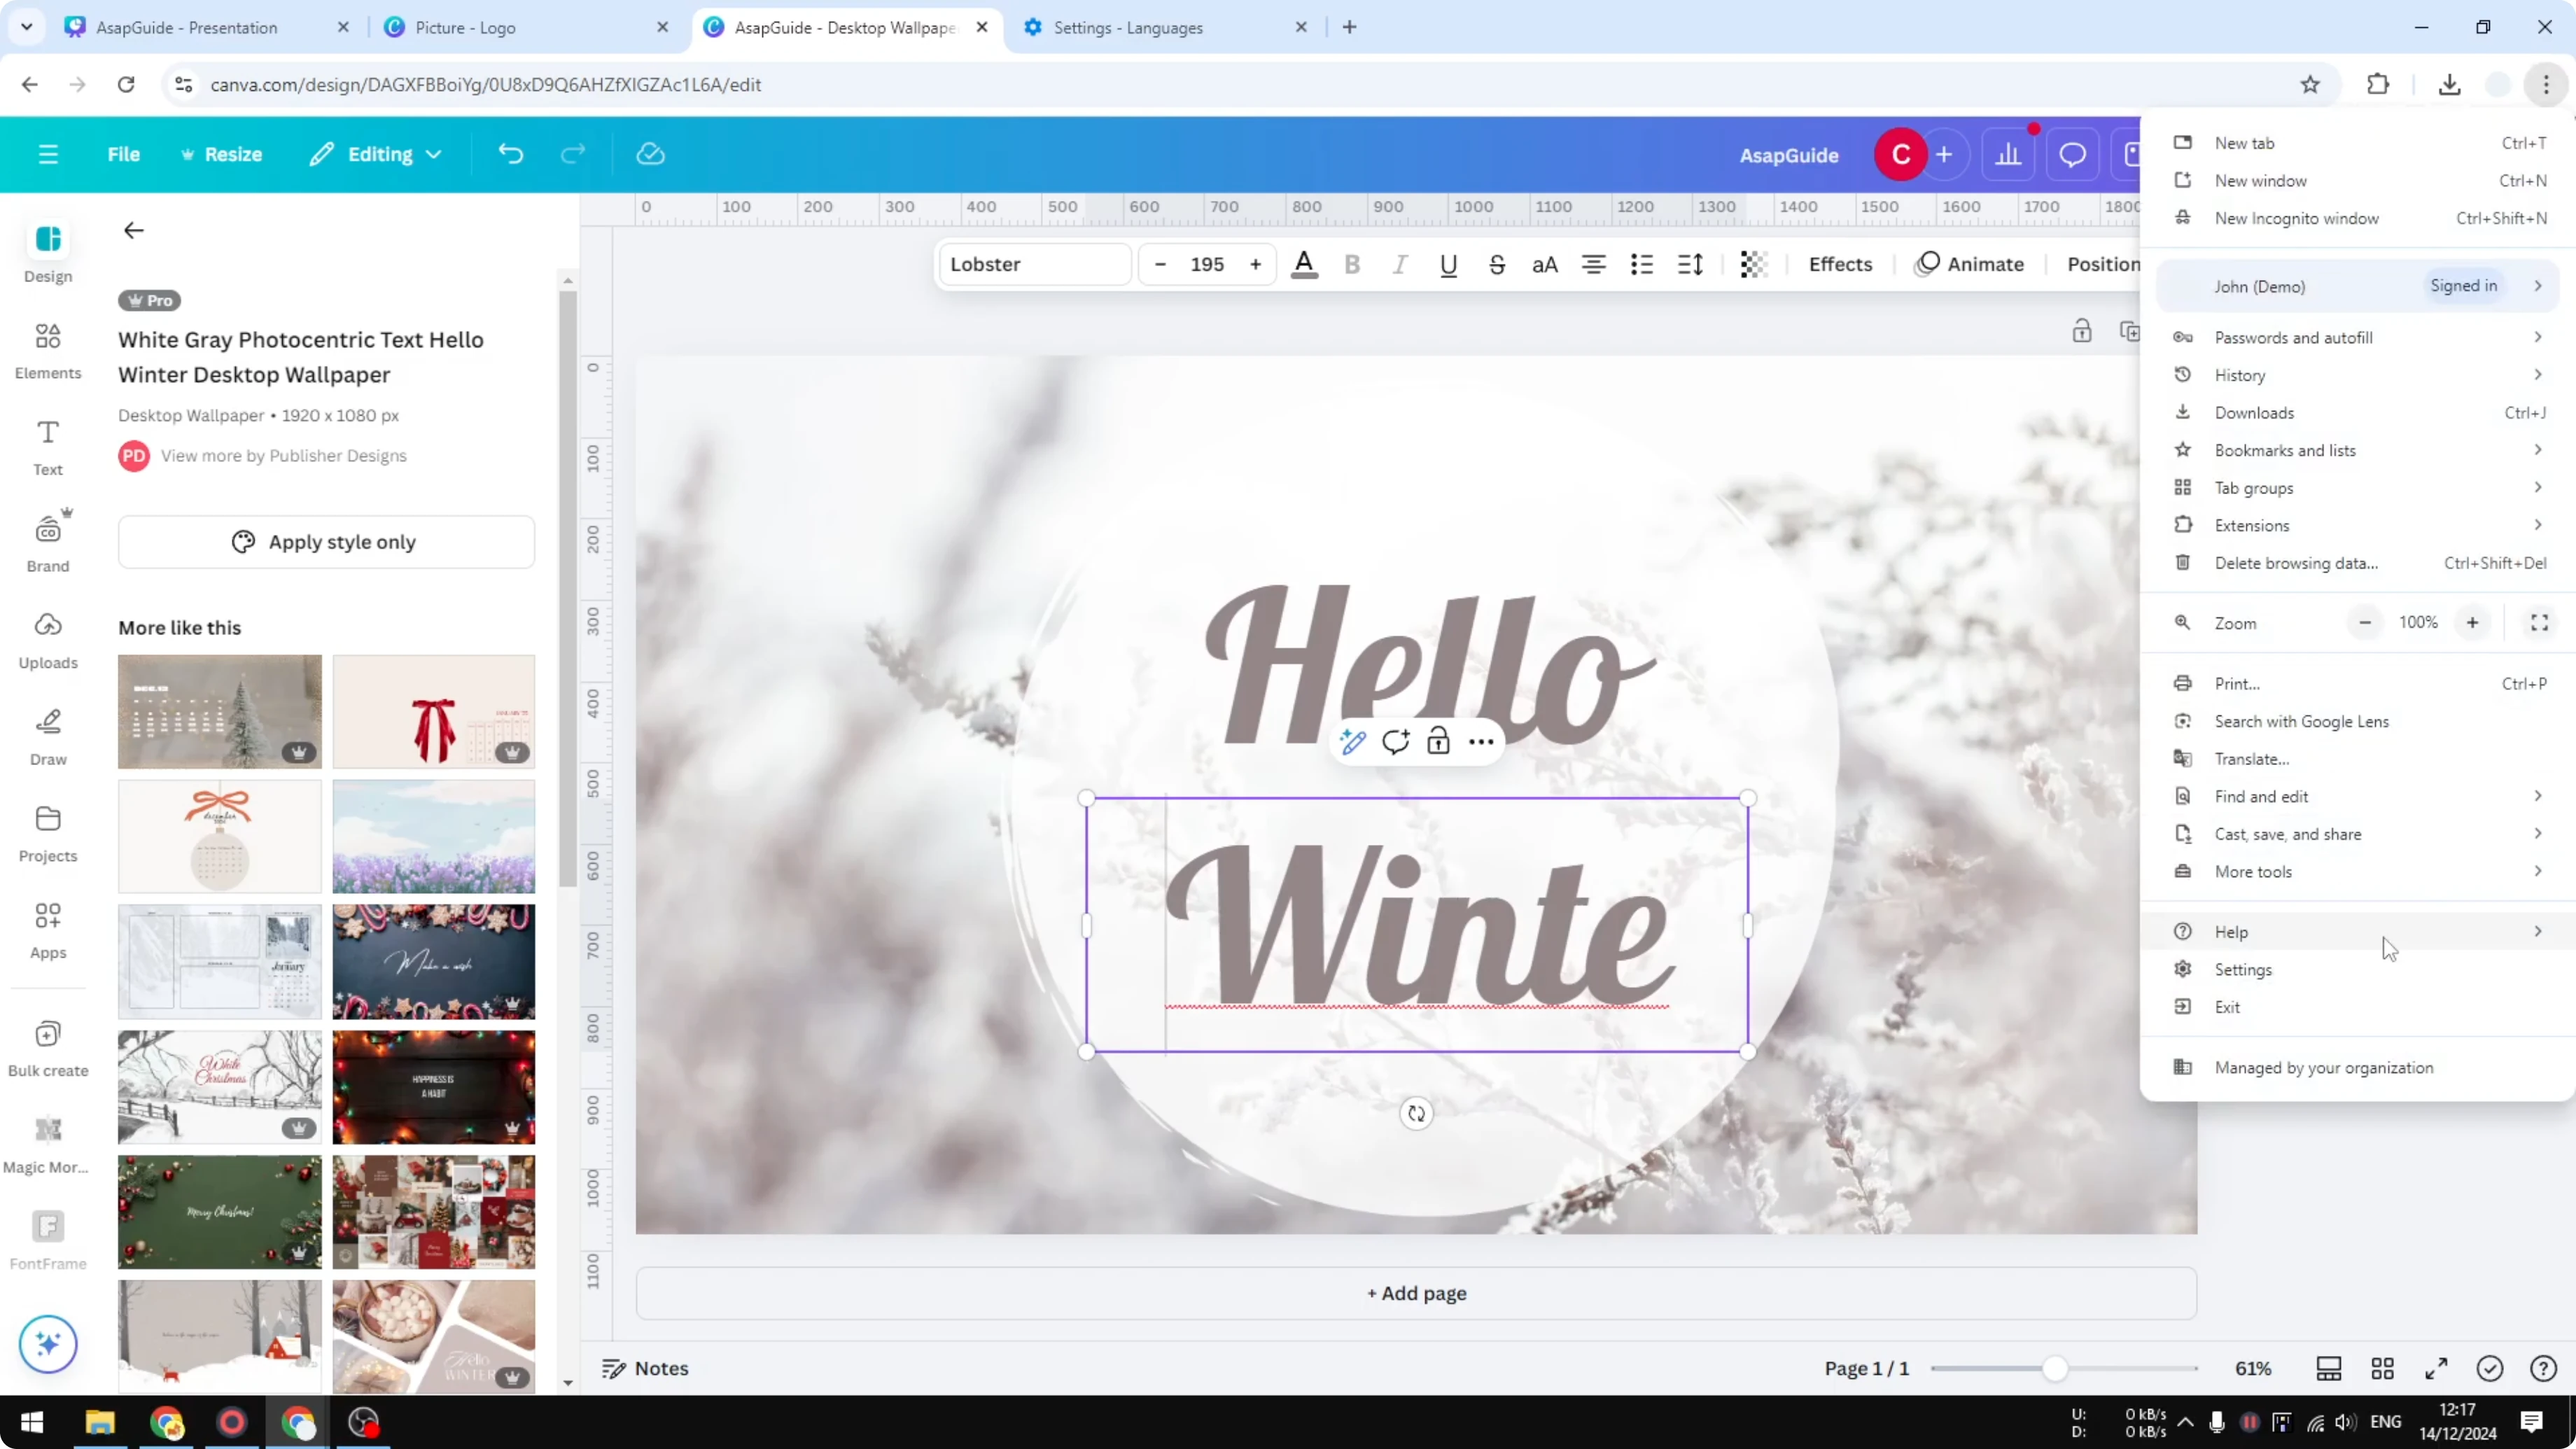Open the Lobster font family dropdown
This screenshot has height=1449, width=2576.
[x=1034, y=264]
